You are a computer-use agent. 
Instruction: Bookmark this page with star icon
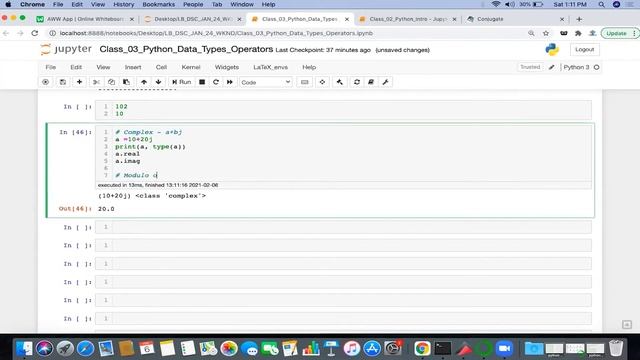pyautogui.click(x=546, y=33)
